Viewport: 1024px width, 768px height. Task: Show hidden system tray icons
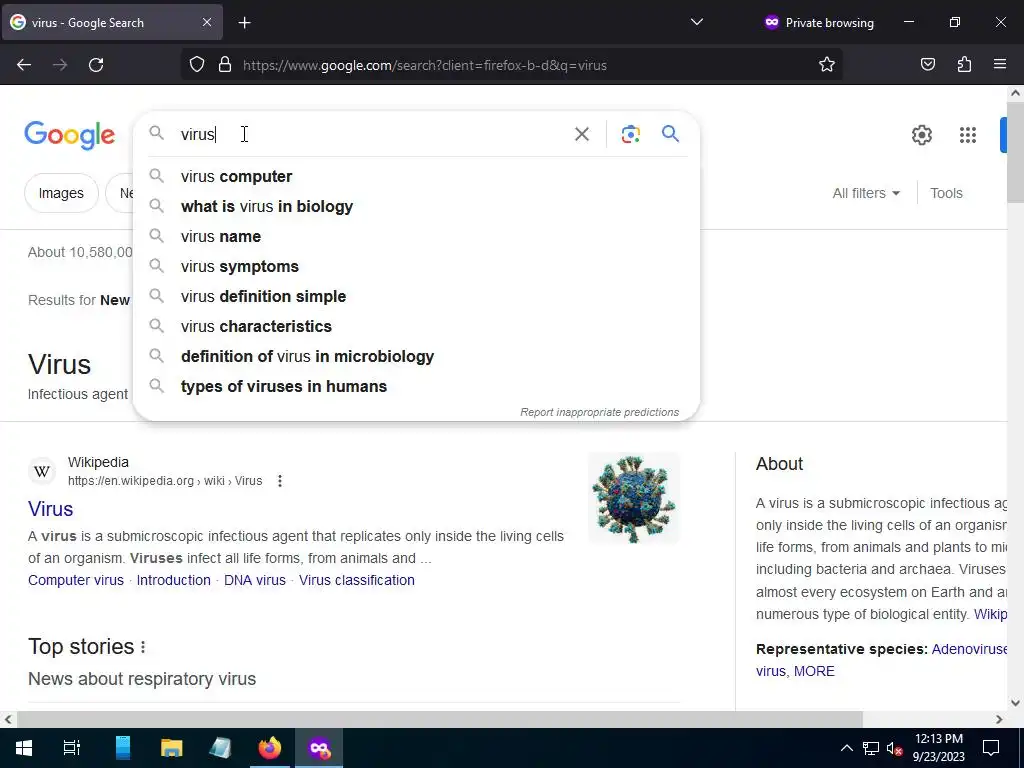click(x=846, y=748)
